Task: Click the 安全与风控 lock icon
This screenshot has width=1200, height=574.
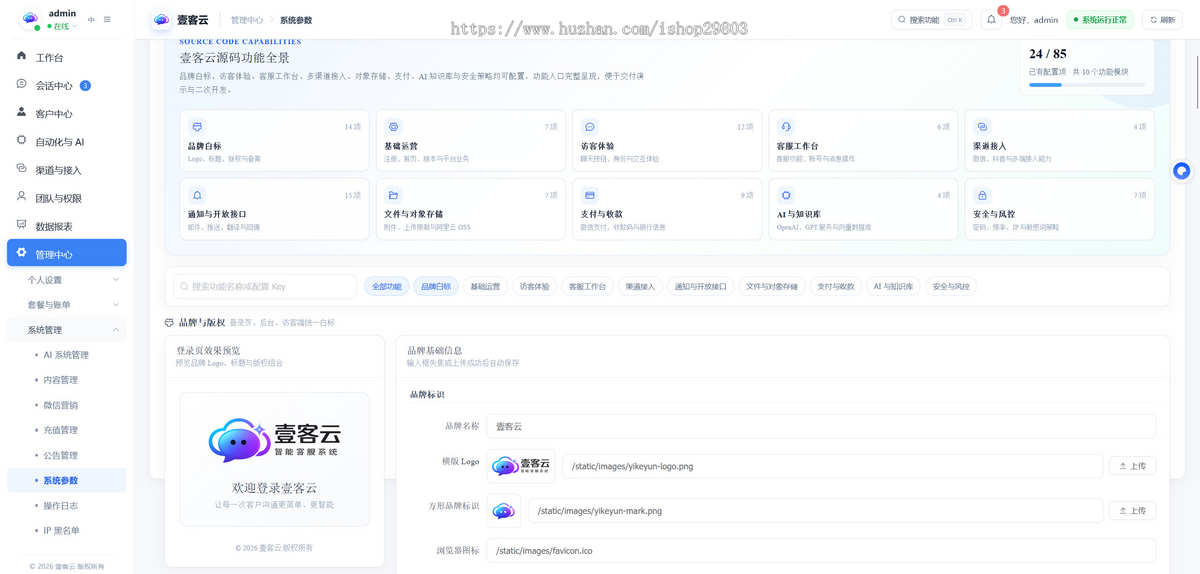Action: coord(982,195)
